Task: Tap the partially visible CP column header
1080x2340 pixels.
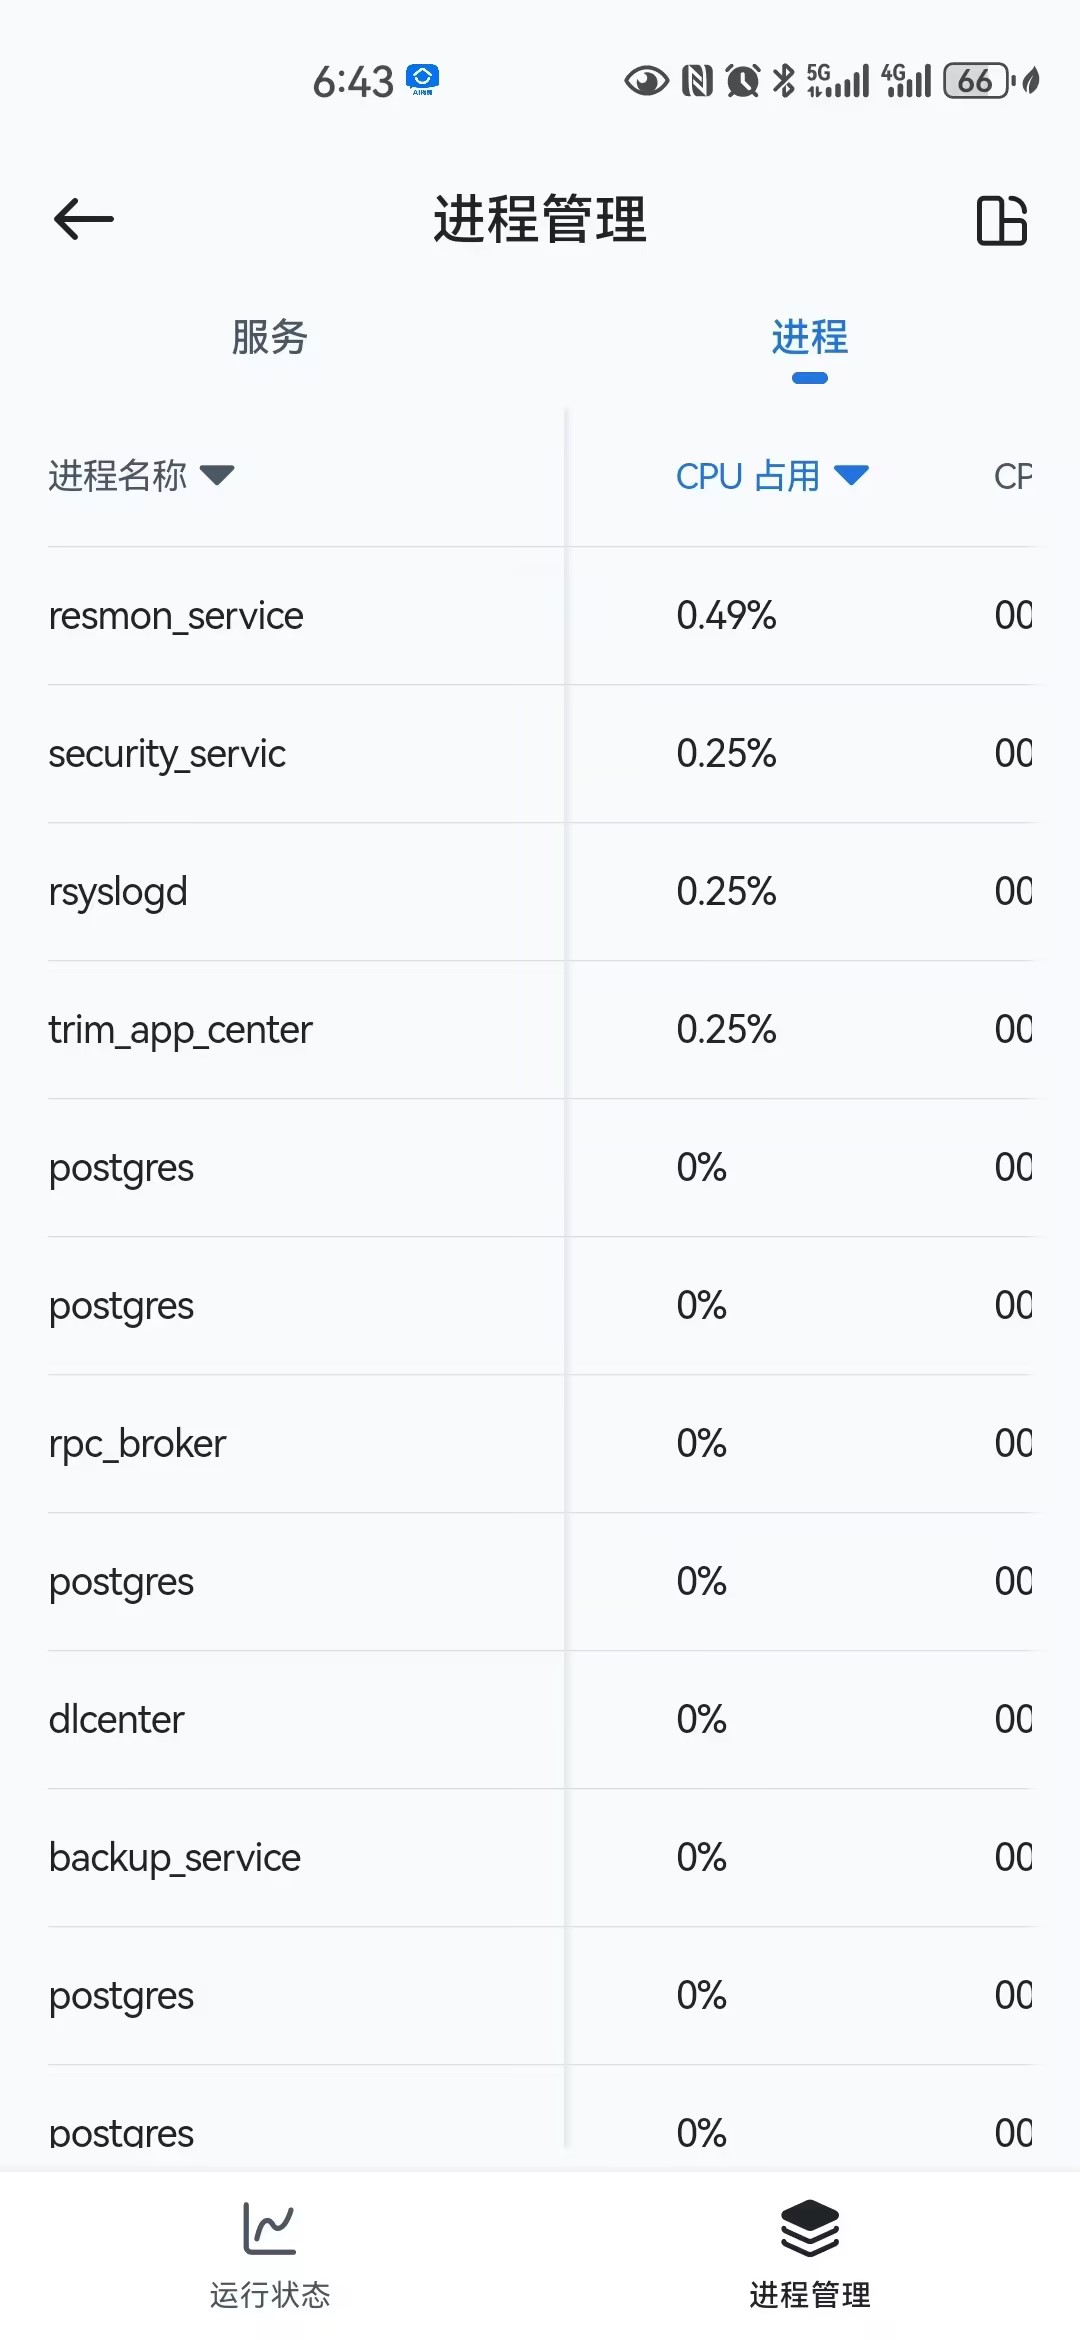Action: (1012, 476)
